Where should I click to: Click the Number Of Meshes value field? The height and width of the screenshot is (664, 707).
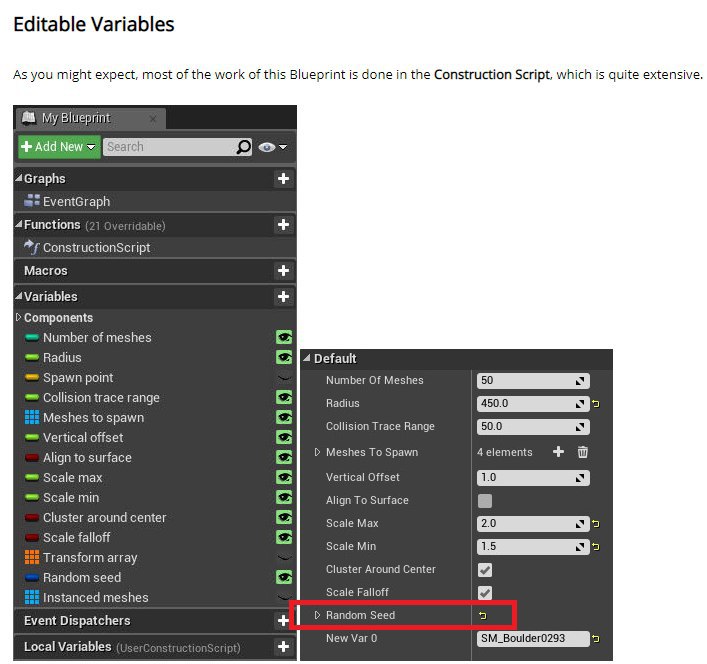coord(526,381)
